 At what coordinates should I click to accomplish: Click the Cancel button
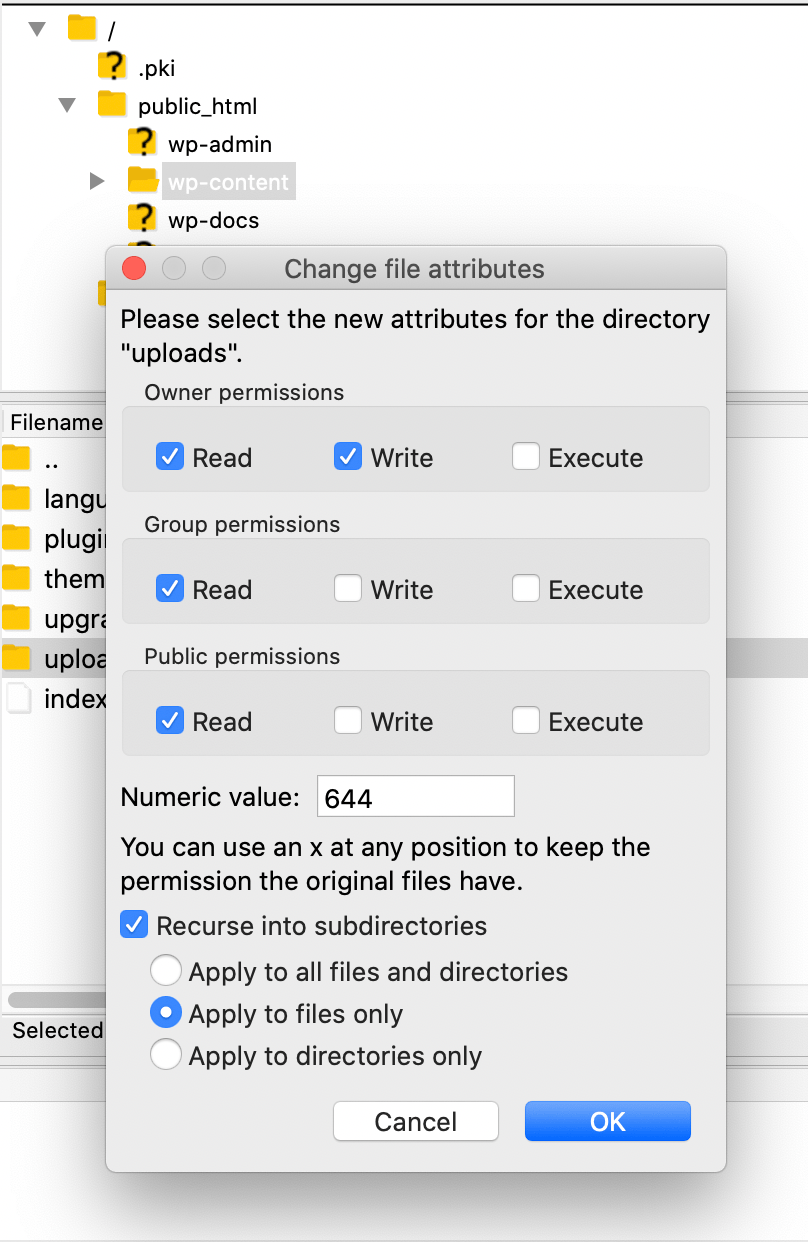point(416,1121)
